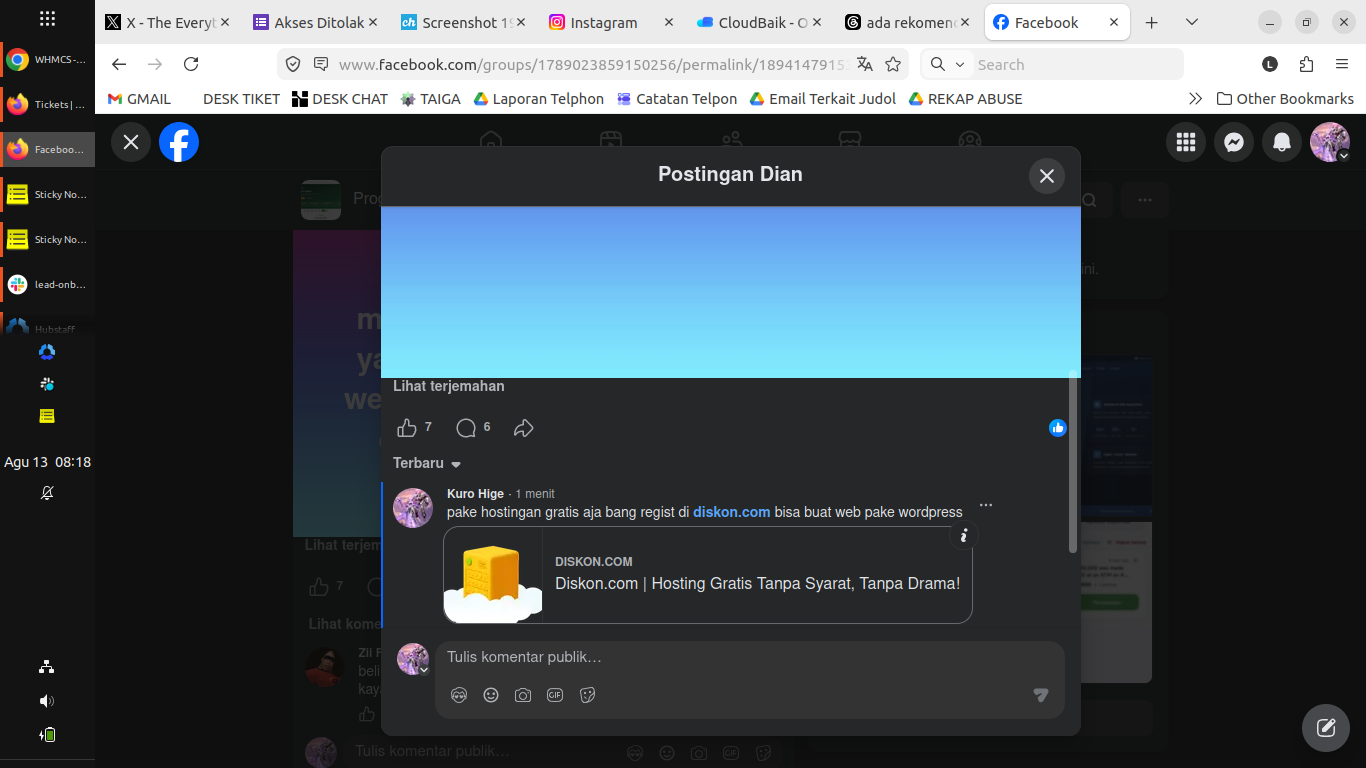Open browser extensions puzzle icon

click(1306, 64)
